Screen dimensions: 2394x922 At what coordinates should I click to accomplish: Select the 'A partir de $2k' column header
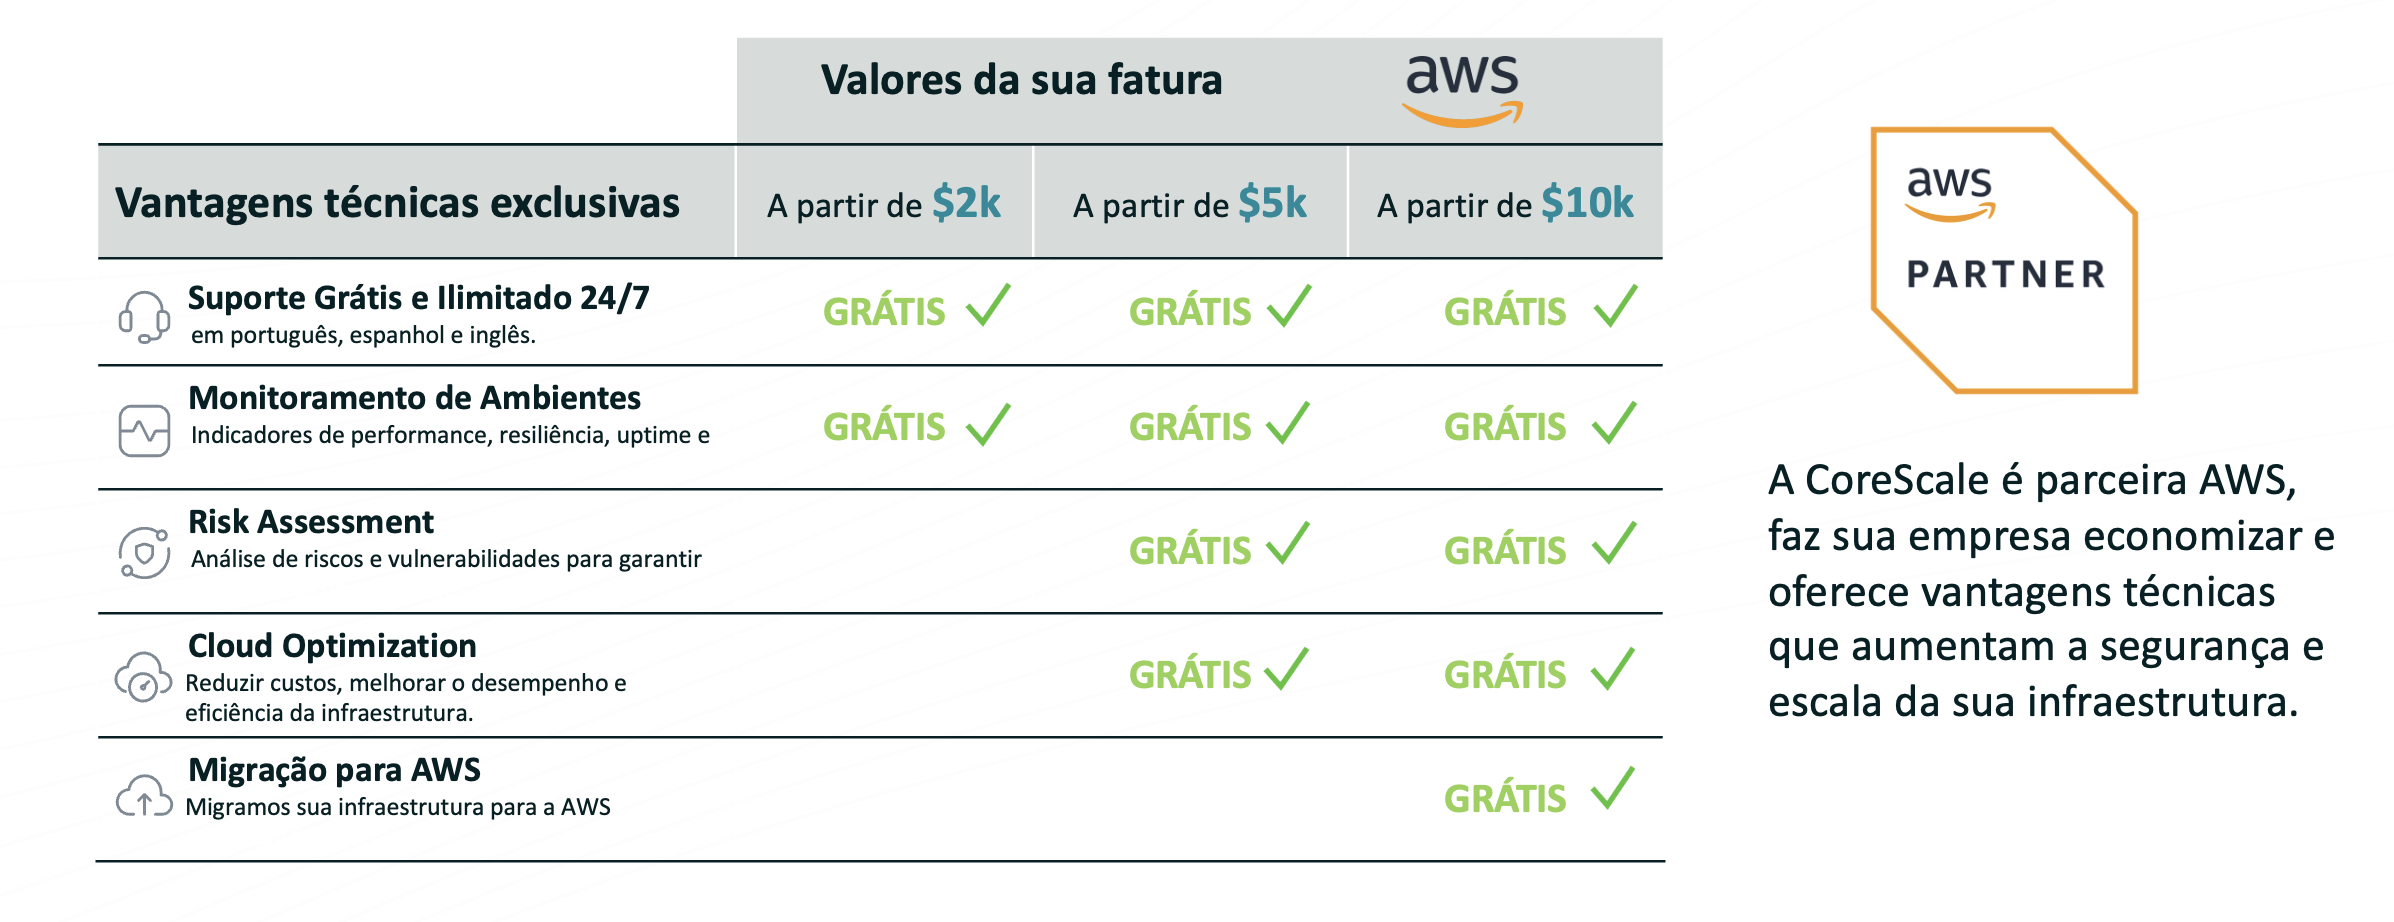[884, 204]
